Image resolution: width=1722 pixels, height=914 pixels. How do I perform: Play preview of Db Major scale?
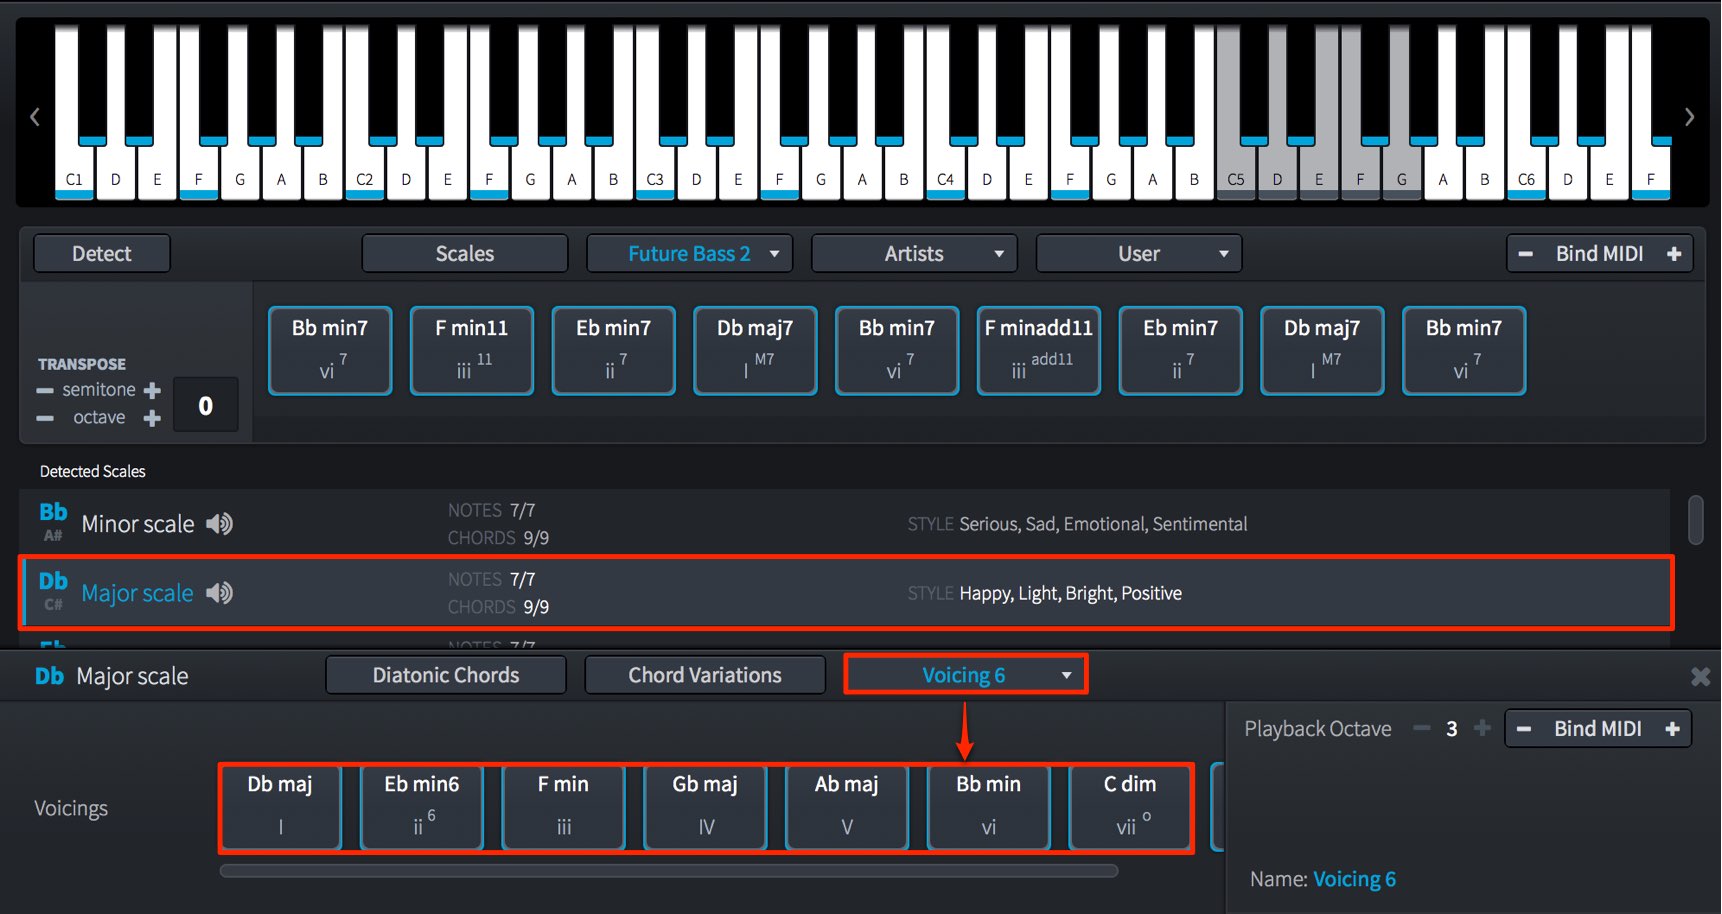pos(219,593)
